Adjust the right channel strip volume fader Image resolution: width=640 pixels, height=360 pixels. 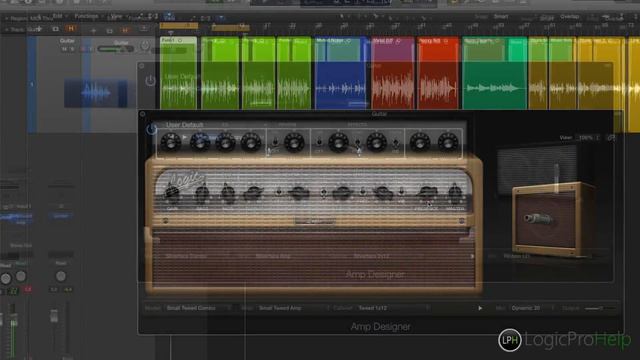[54, 316]
